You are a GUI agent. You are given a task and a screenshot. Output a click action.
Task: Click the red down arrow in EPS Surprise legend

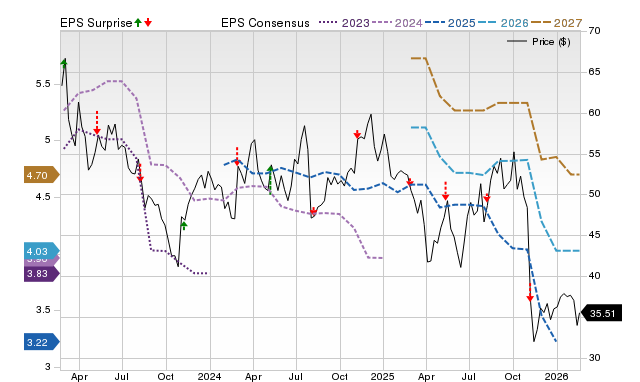click(148, 22)
